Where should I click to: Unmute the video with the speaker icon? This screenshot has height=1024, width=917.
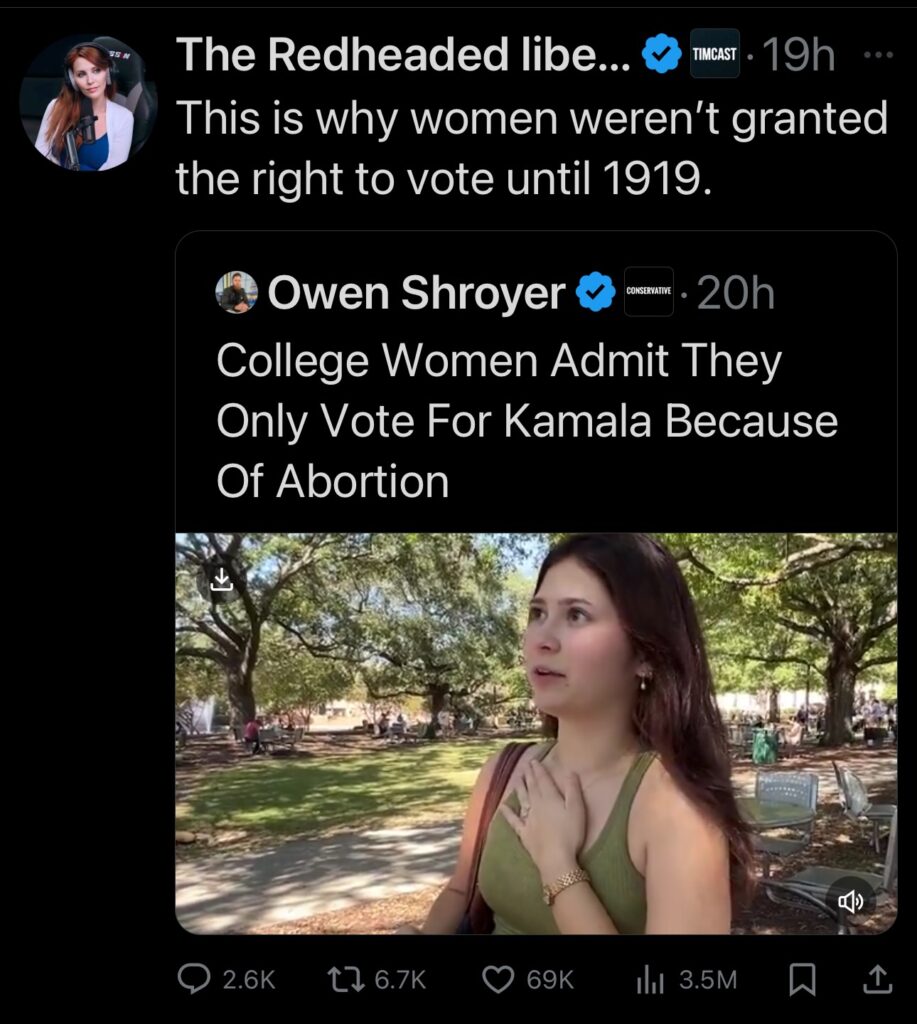851,902
